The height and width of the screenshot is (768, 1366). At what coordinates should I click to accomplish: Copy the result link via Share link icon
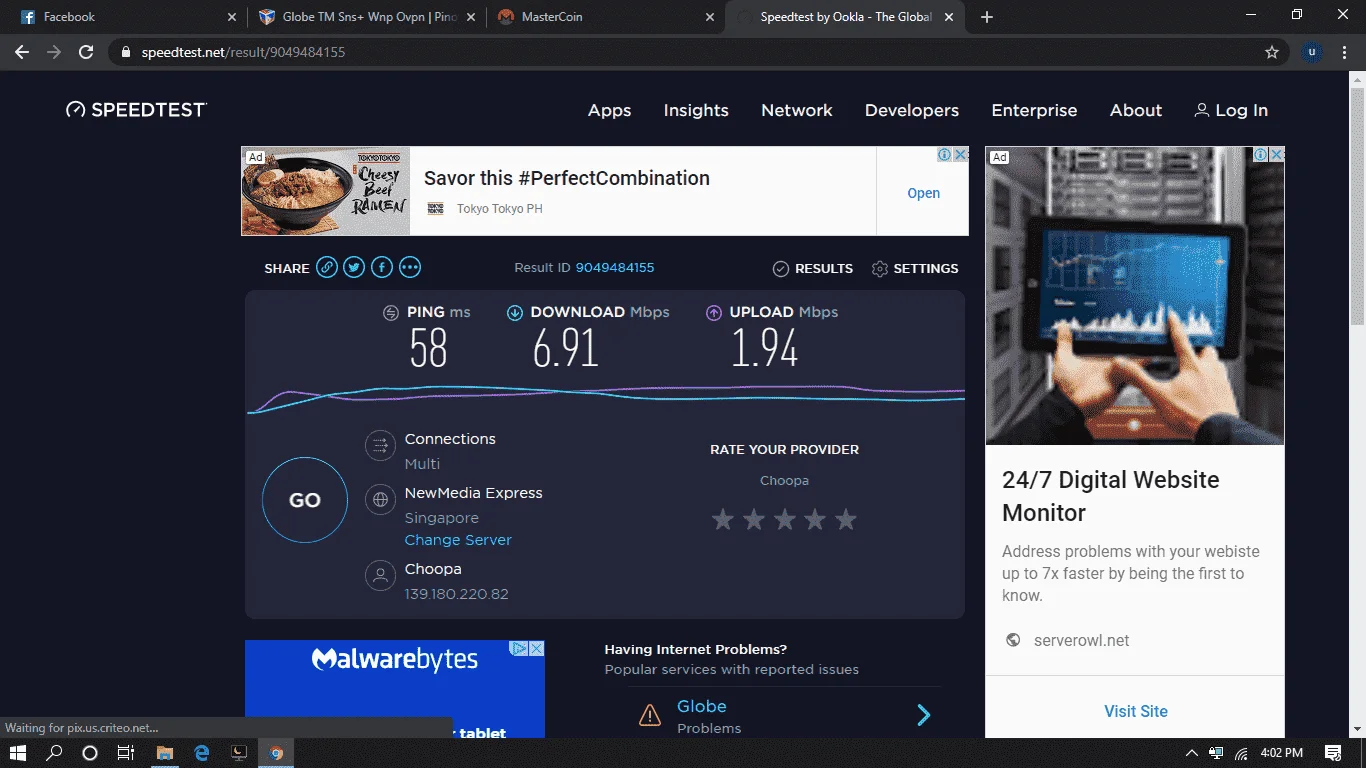[x=326, y=268]
